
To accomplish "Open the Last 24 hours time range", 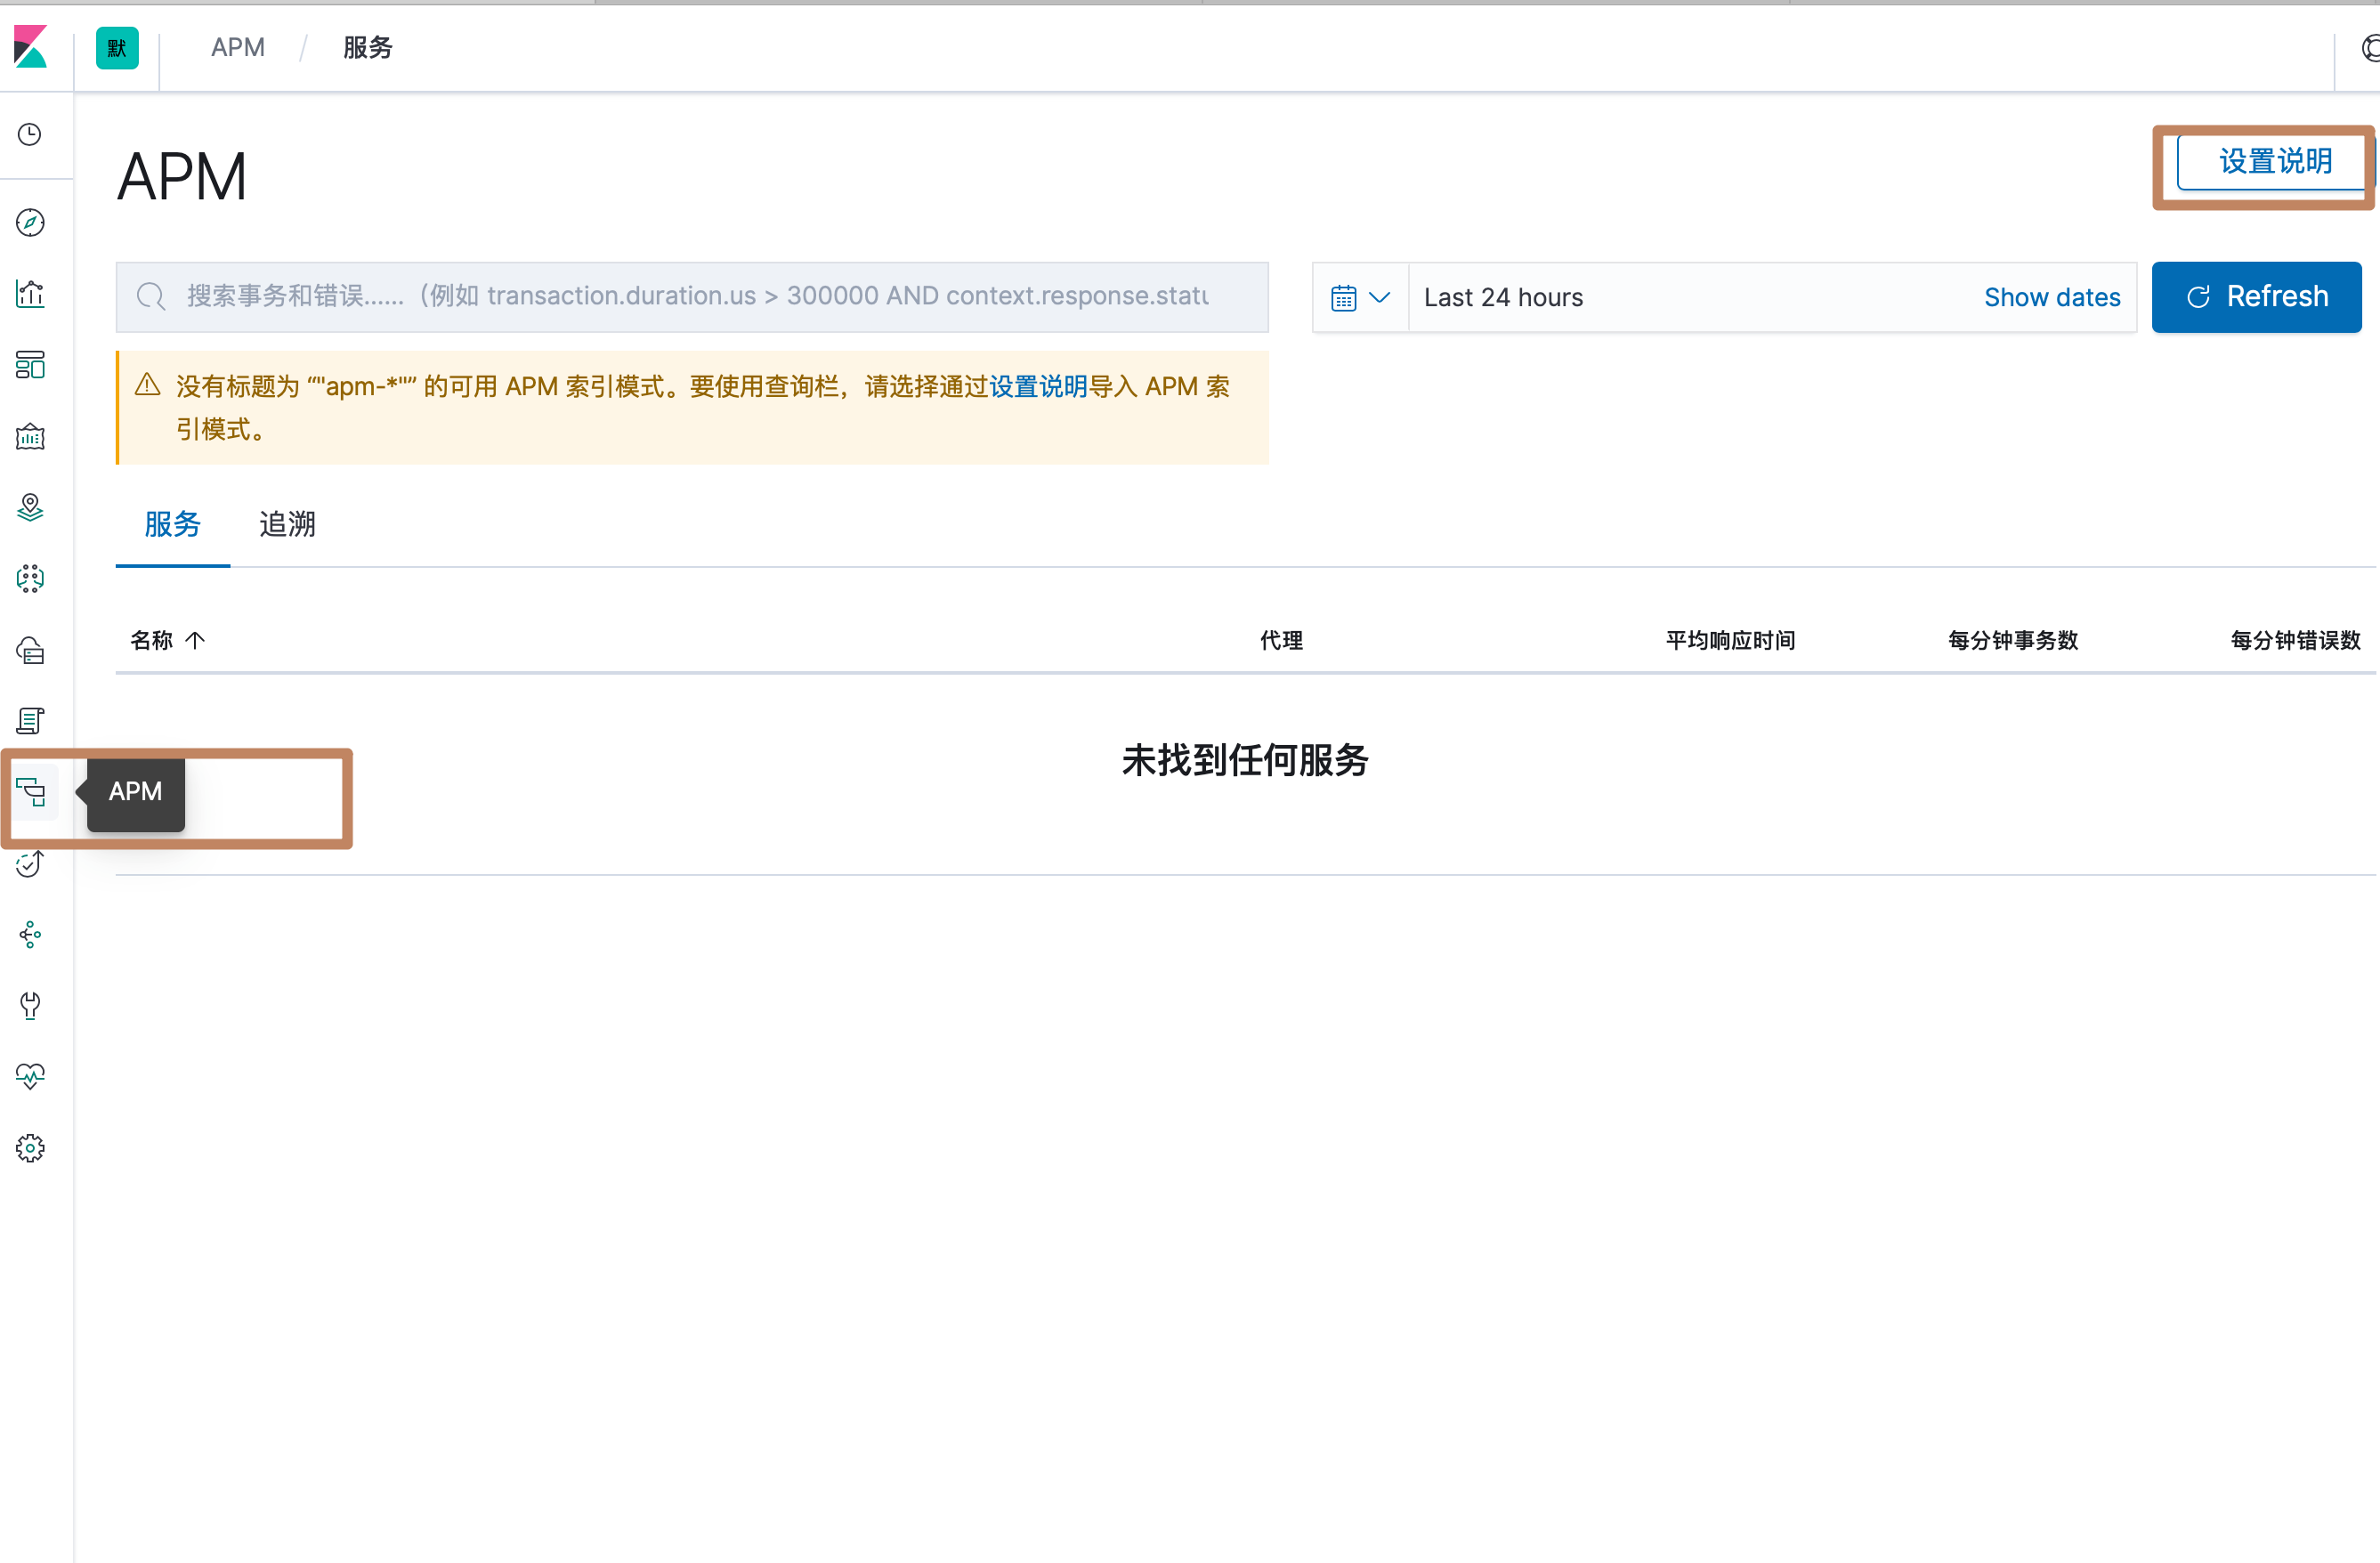I will tap(1504, 298).
